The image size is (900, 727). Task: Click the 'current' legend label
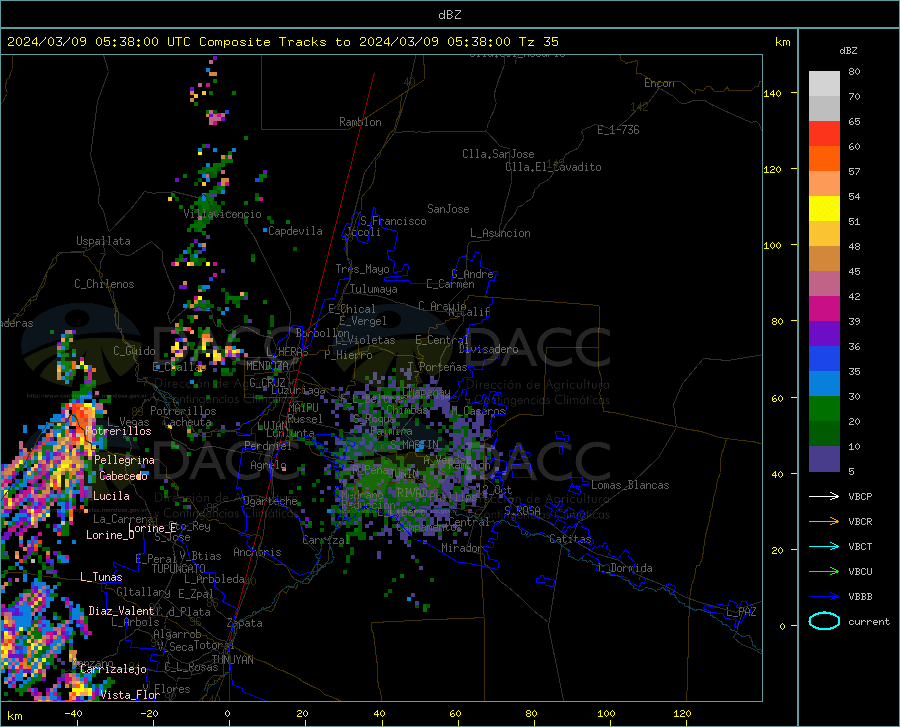coord(869,621)
